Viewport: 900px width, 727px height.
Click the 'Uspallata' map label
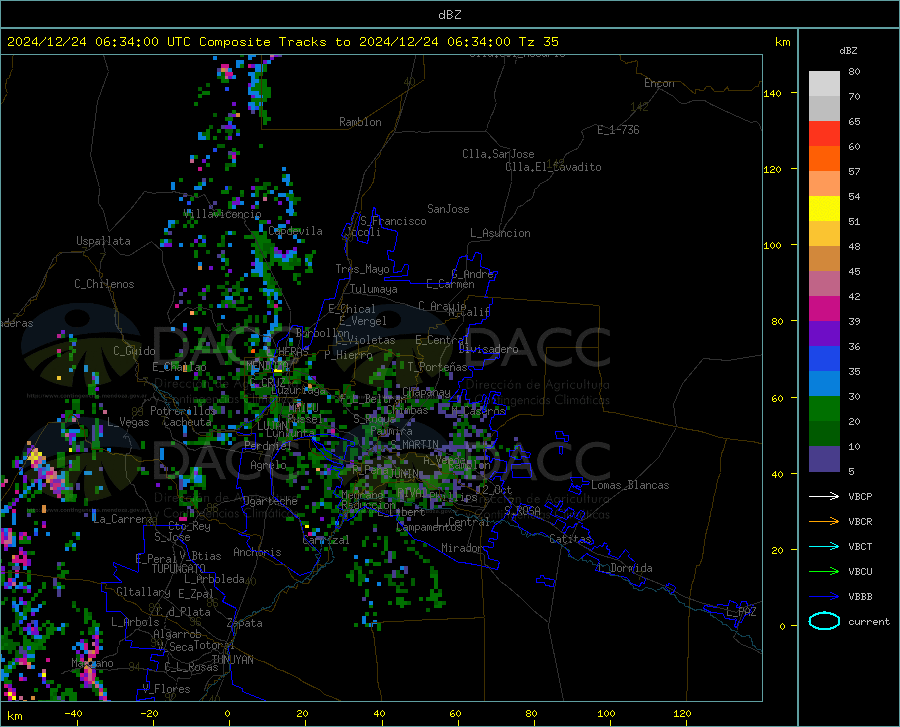[103, 241]
